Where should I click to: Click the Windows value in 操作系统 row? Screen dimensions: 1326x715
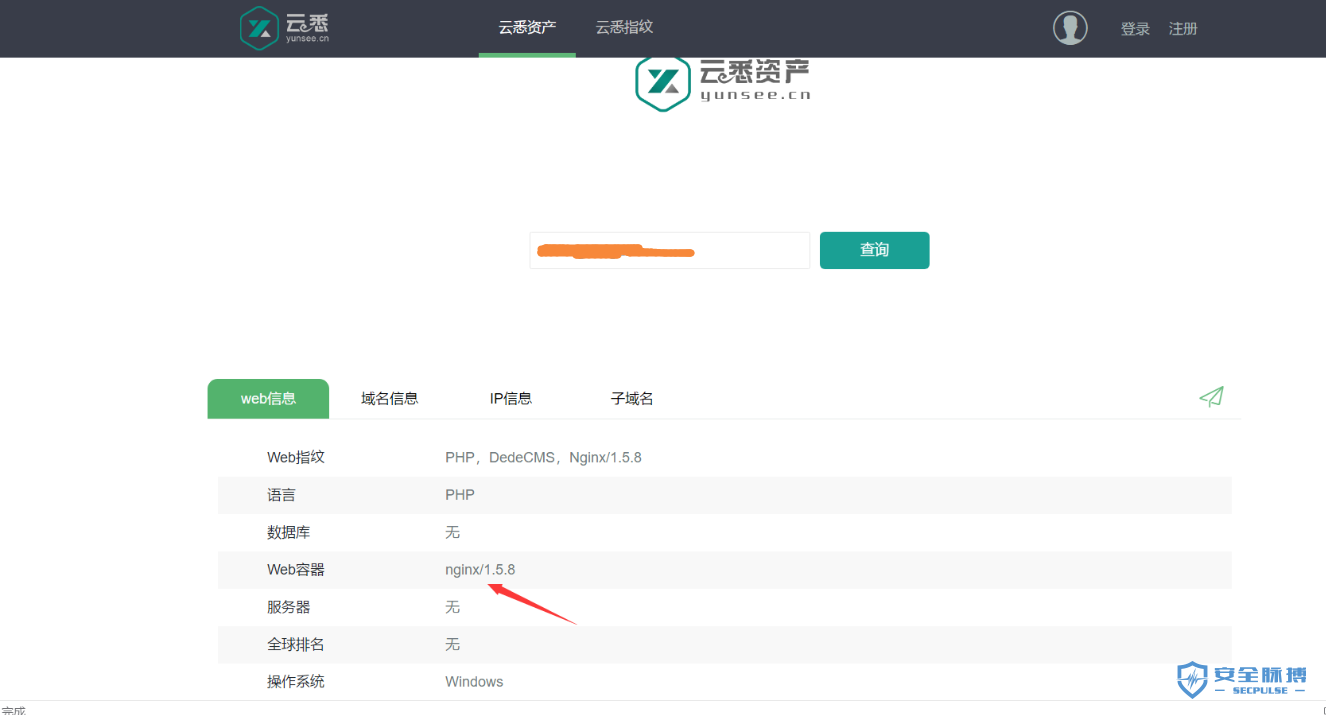(x=474, y=682)
